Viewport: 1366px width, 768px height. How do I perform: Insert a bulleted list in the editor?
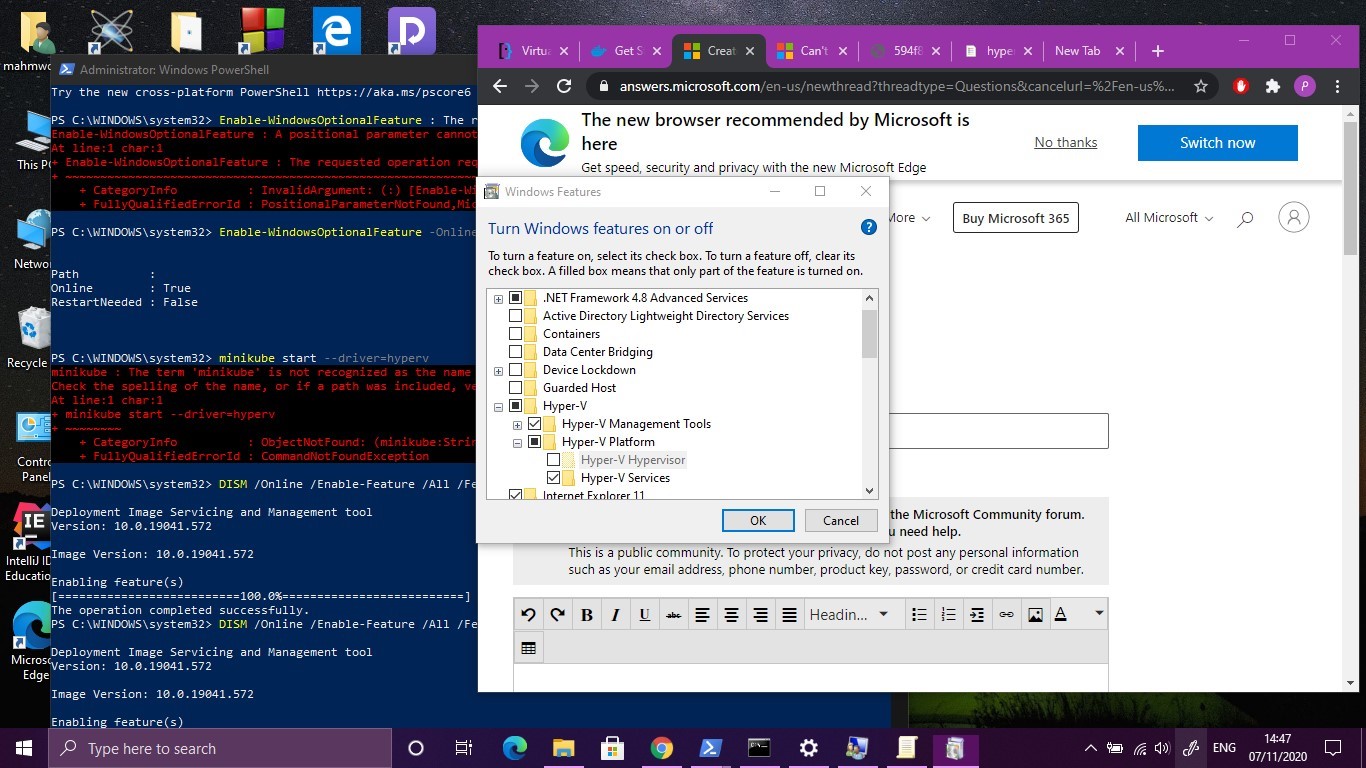click(x=919, y=615)
